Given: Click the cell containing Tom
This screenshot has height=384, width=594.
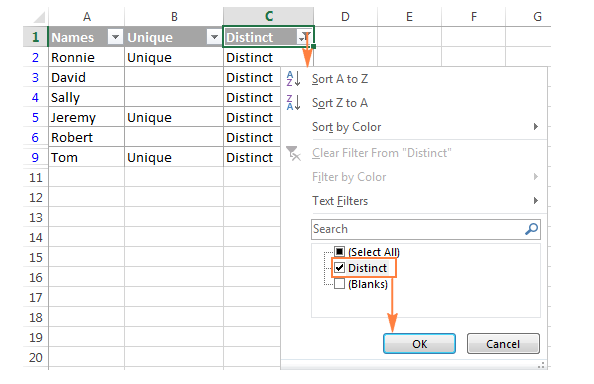Looking at the screenshot, I should pos(86,157).
